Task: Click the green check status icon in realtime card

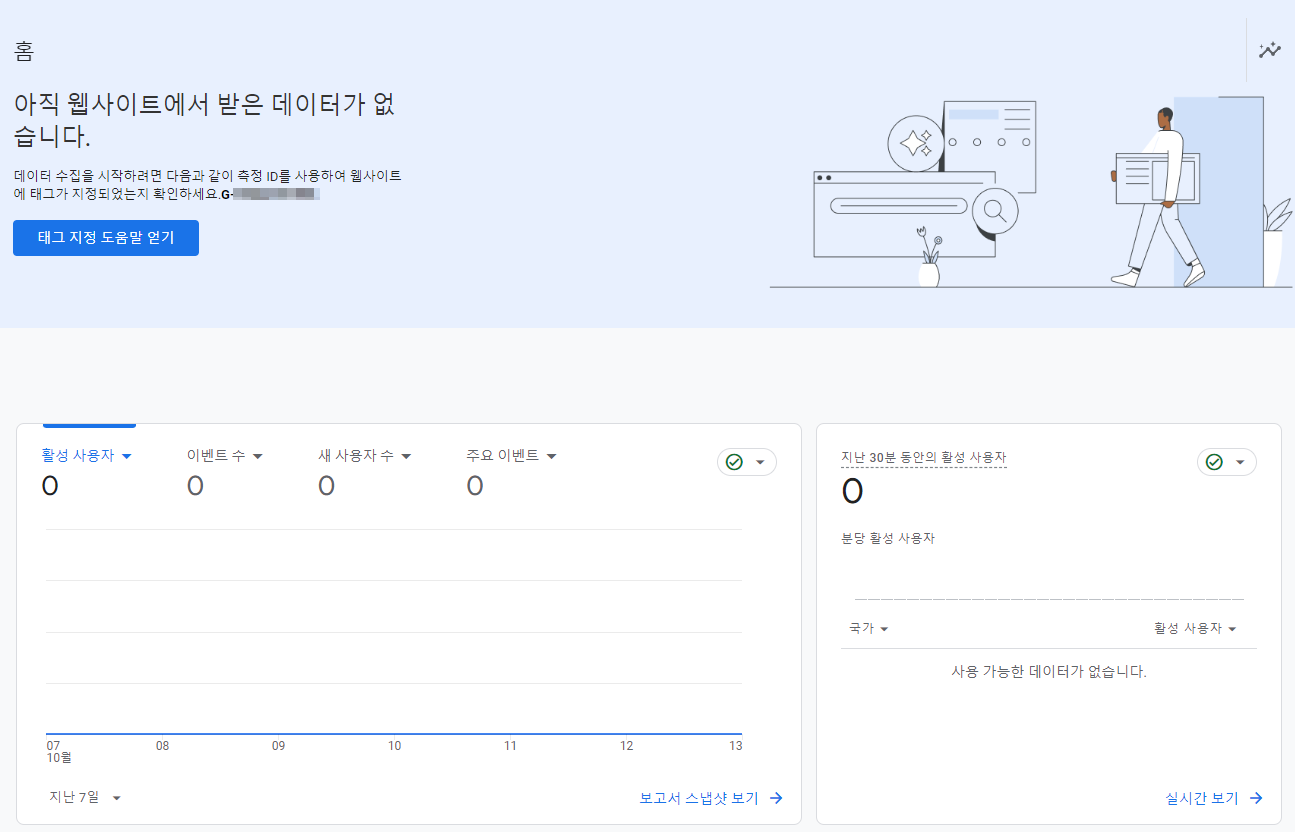Action: (1214, 462)
